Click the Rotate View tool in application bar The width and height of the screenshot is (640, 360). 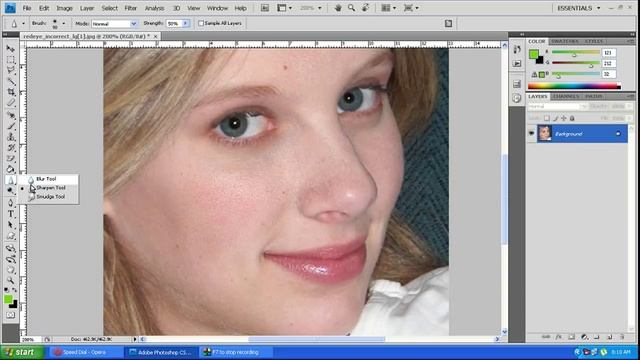click(x=365, y=8)
